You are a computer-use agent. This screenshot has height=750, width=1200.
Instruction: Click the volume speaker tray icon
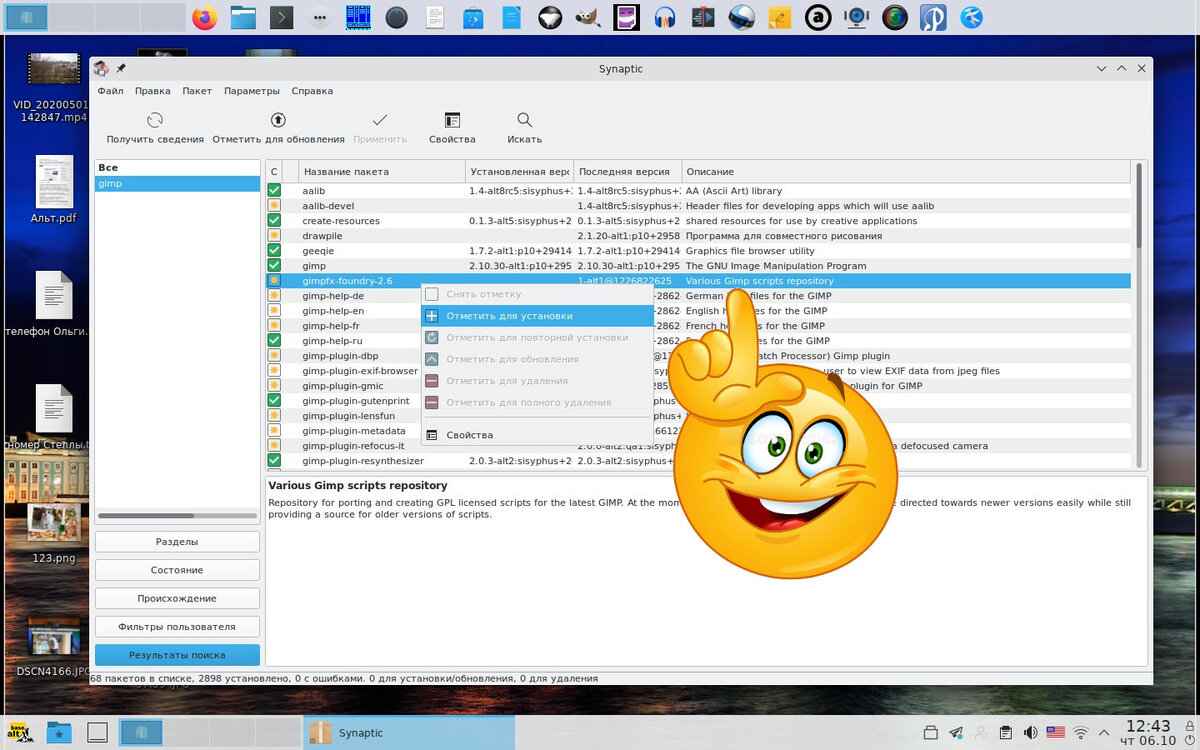point(1031,732)
